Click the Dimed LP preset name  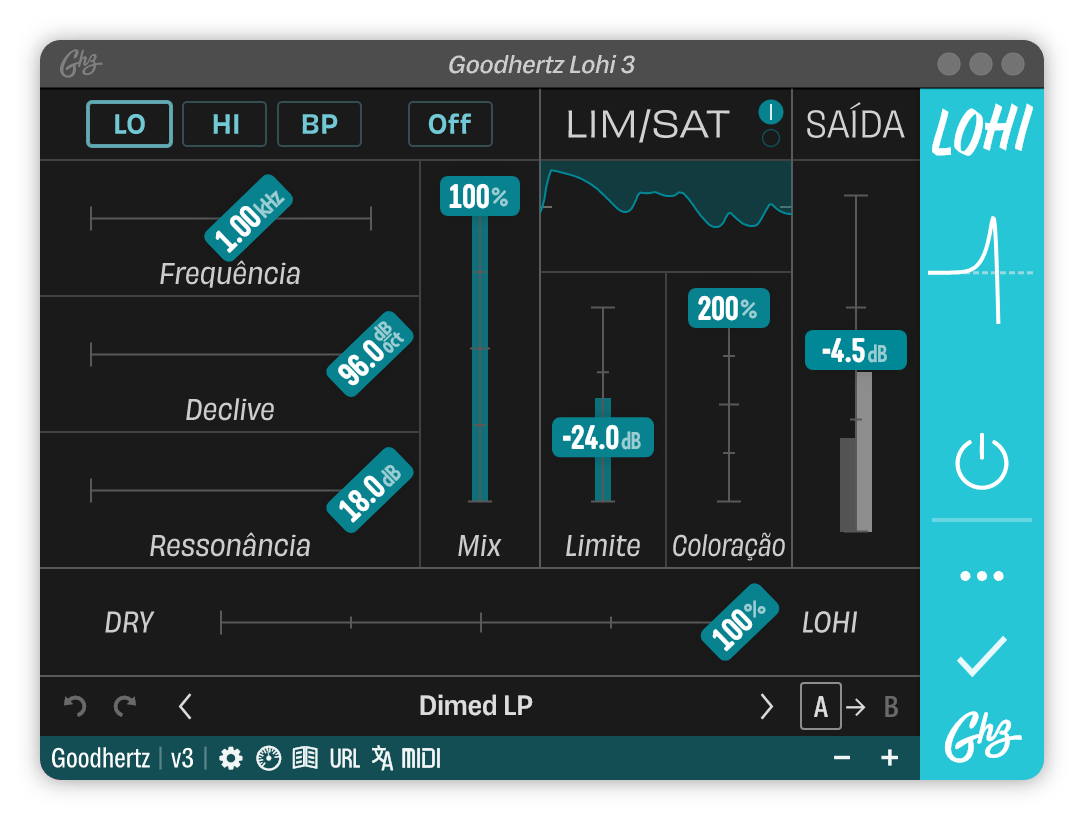pos(476,706)
